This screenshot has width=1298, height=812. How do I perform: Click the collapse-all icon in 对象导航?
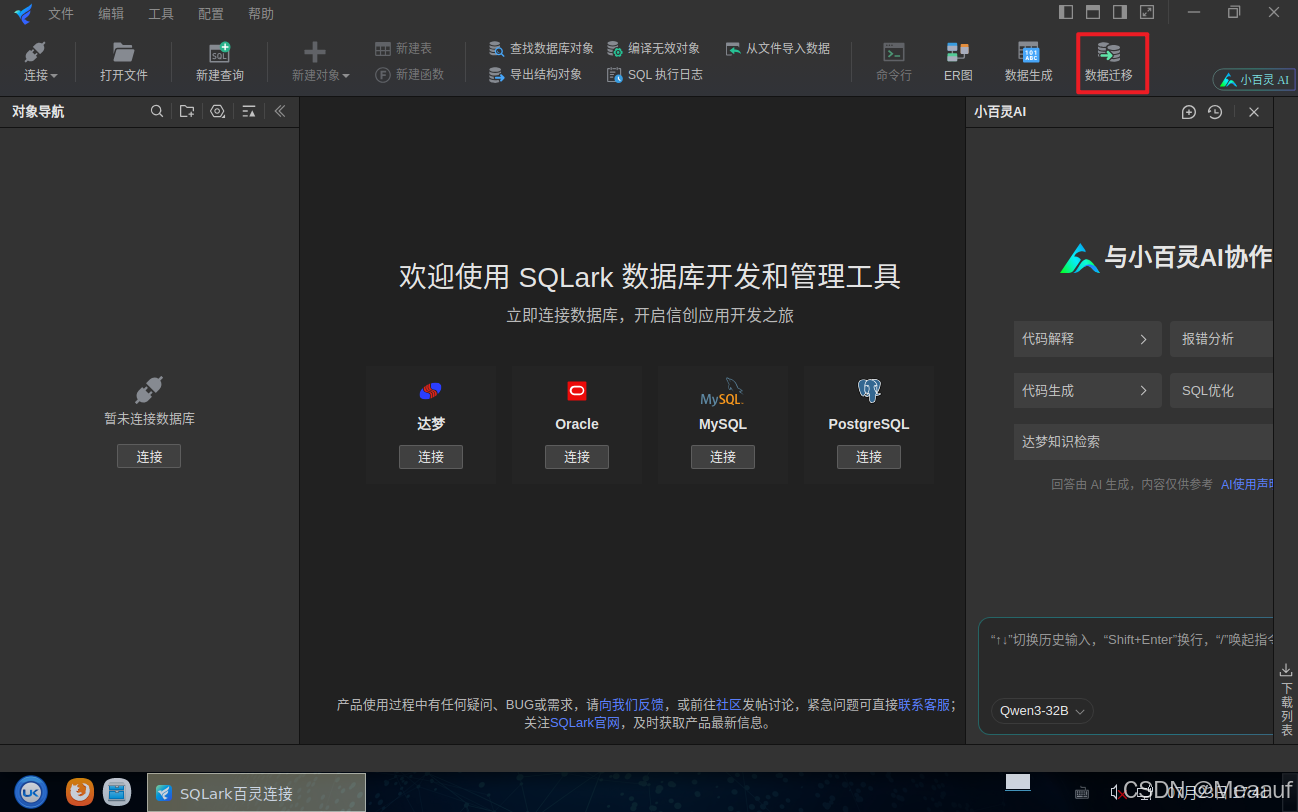click(x=249, y=112)
